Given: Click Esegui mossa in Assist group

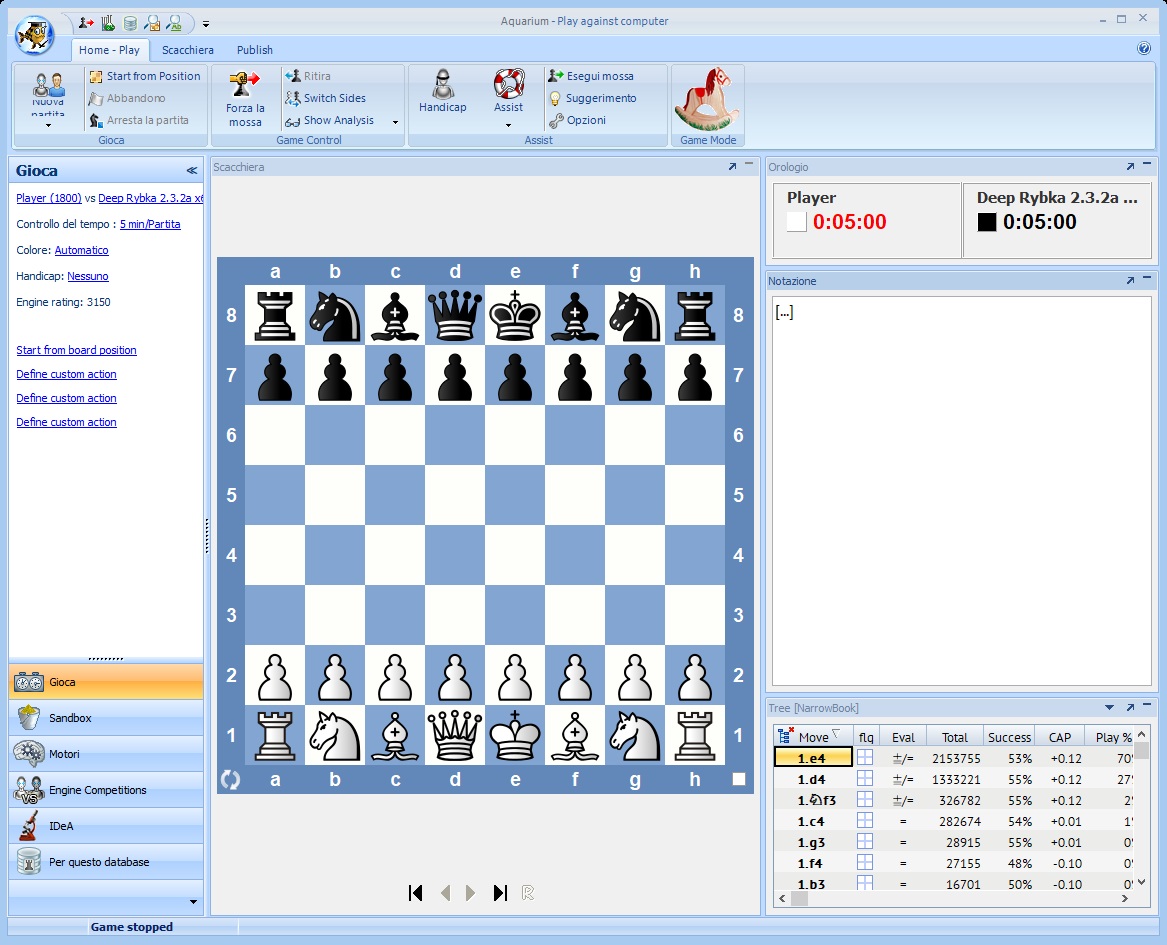Looking at the screenshot, I should click(x=591, y=76).
